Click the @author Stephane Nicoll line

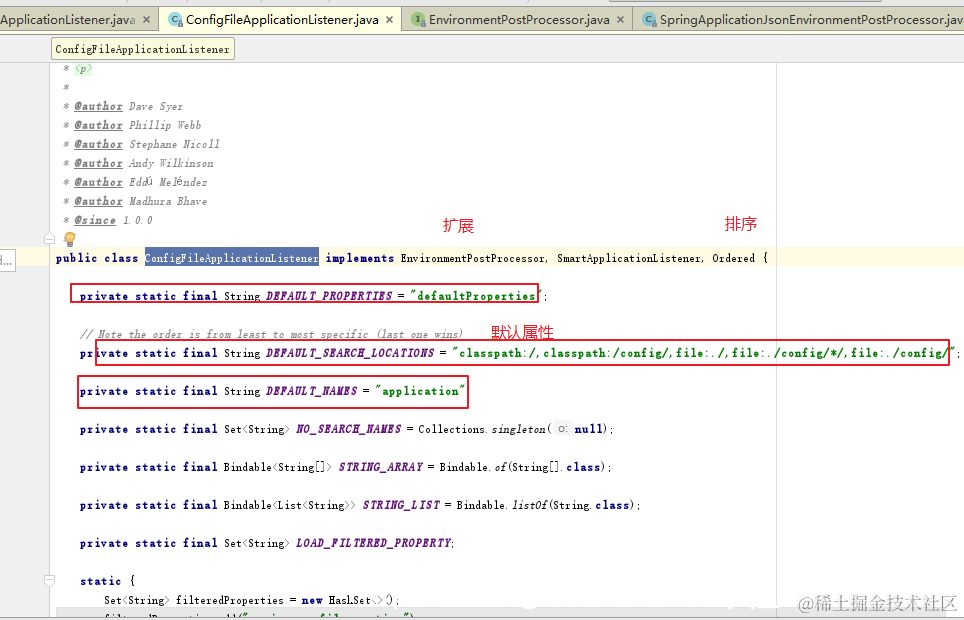[x=141, y=144]
